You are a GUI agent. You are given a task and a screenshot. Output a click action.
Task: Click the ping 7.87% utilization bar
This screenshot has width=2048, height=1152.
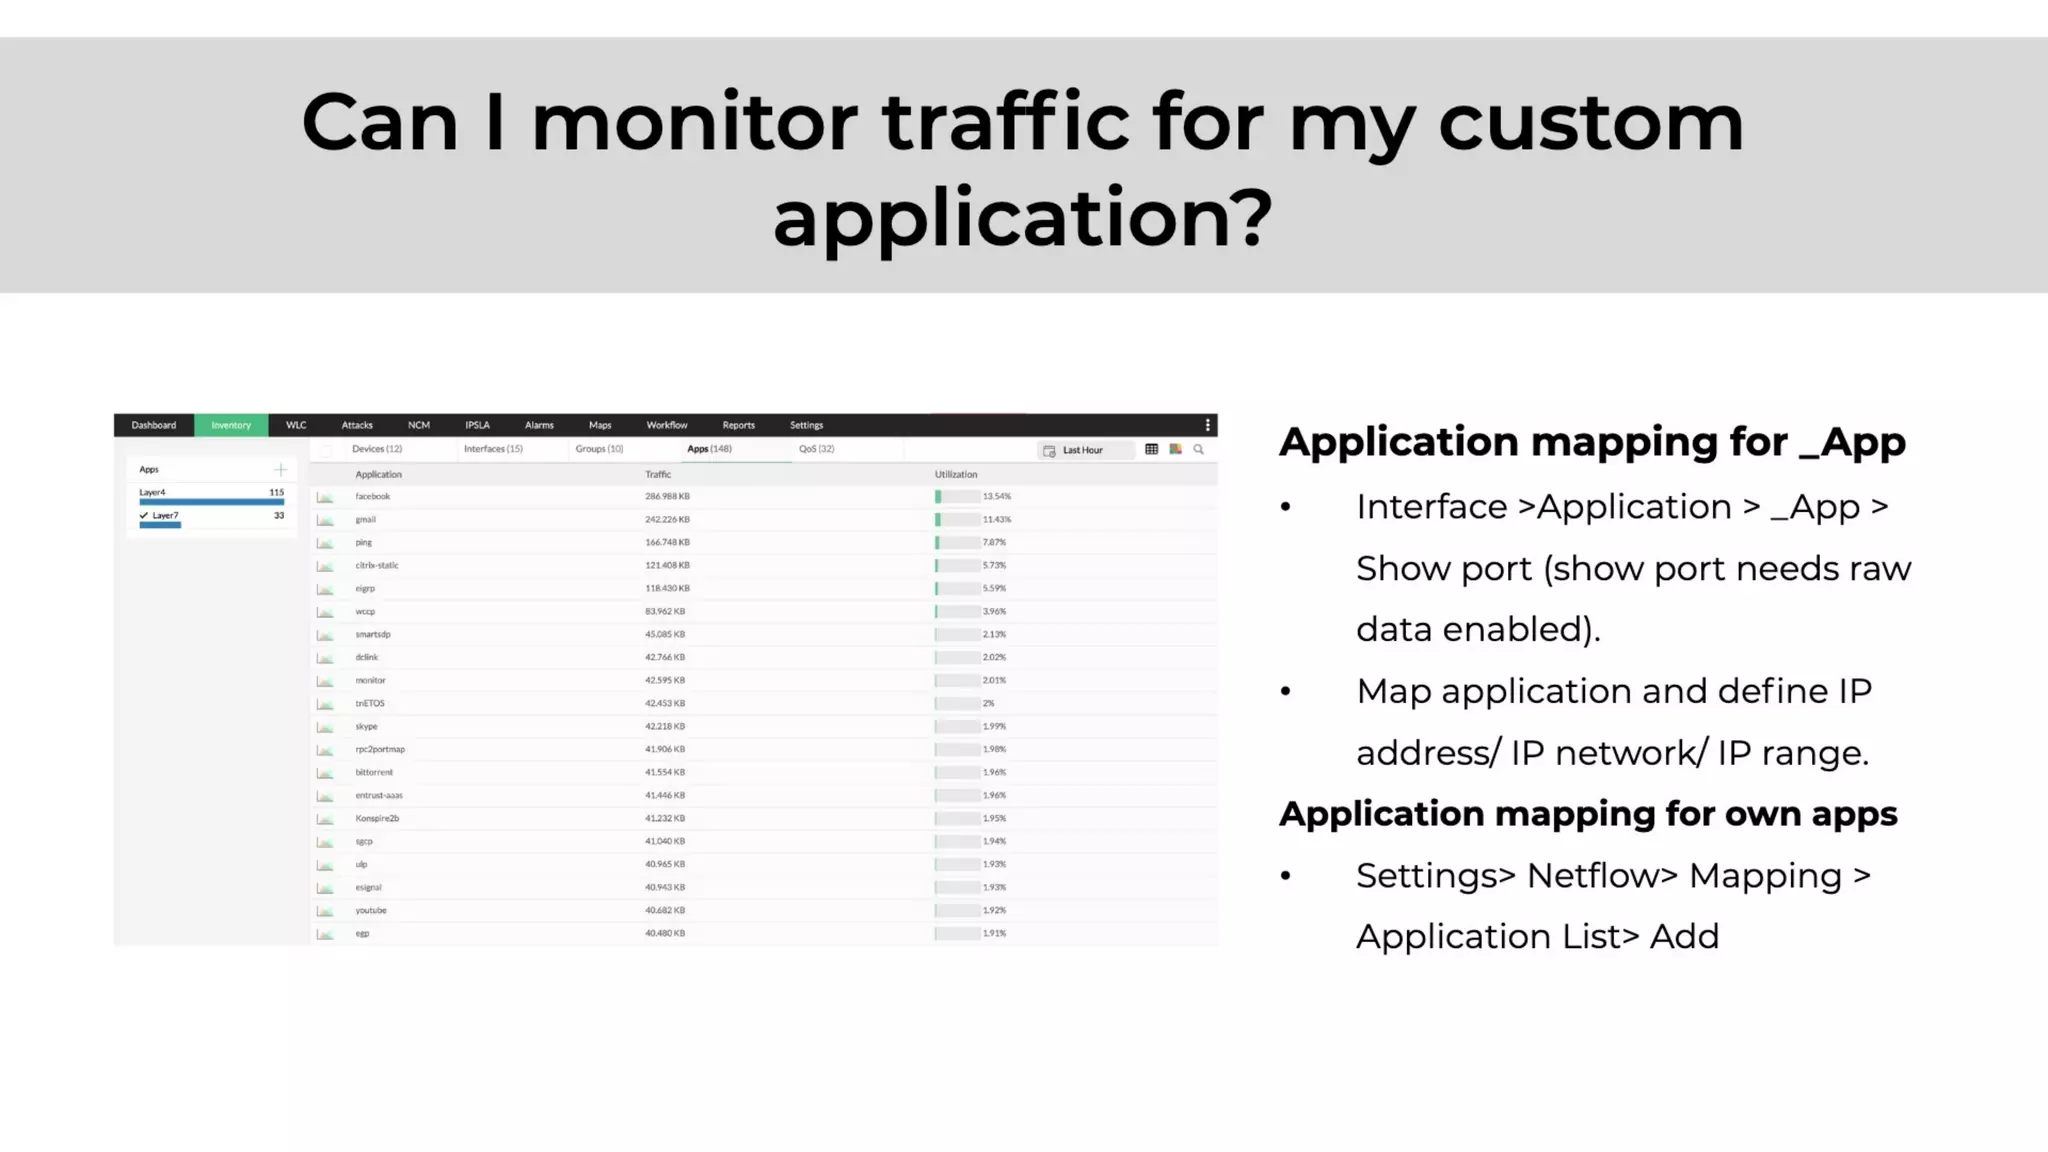[957, 543]
